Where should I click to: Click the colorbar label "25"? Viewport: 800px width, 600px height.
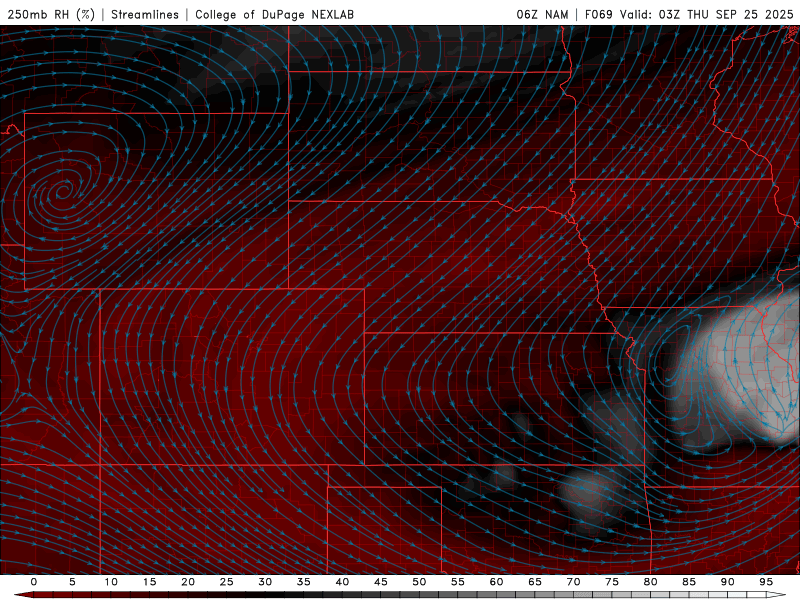pos(227,582)
